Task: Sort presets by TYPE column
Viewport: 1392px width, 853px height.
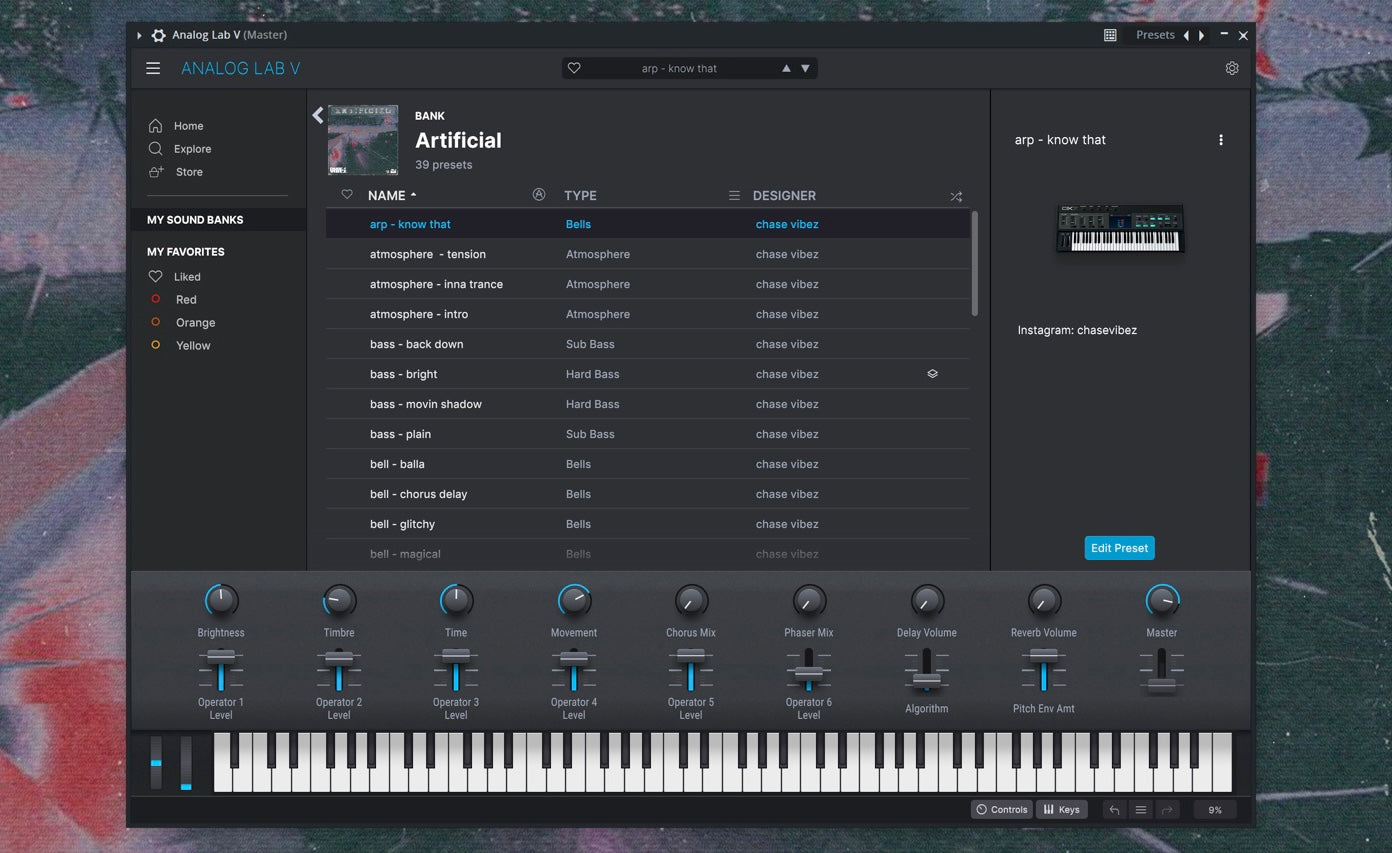Action: coord(580,196)
